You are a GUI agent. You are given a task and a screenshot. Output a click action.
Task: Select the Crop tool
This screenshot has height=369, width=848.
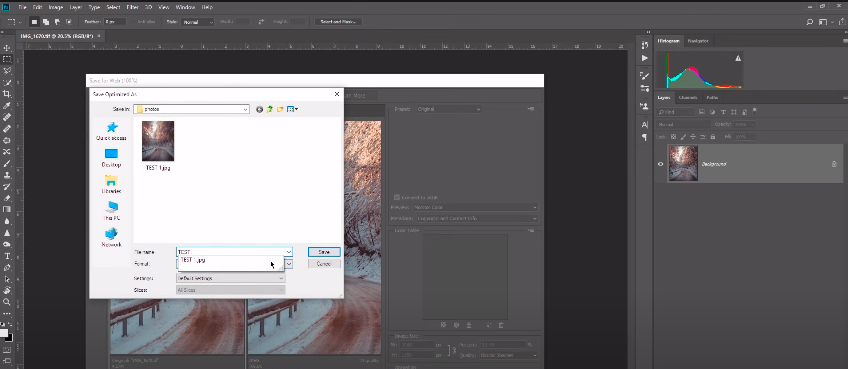tap(7, 94)
